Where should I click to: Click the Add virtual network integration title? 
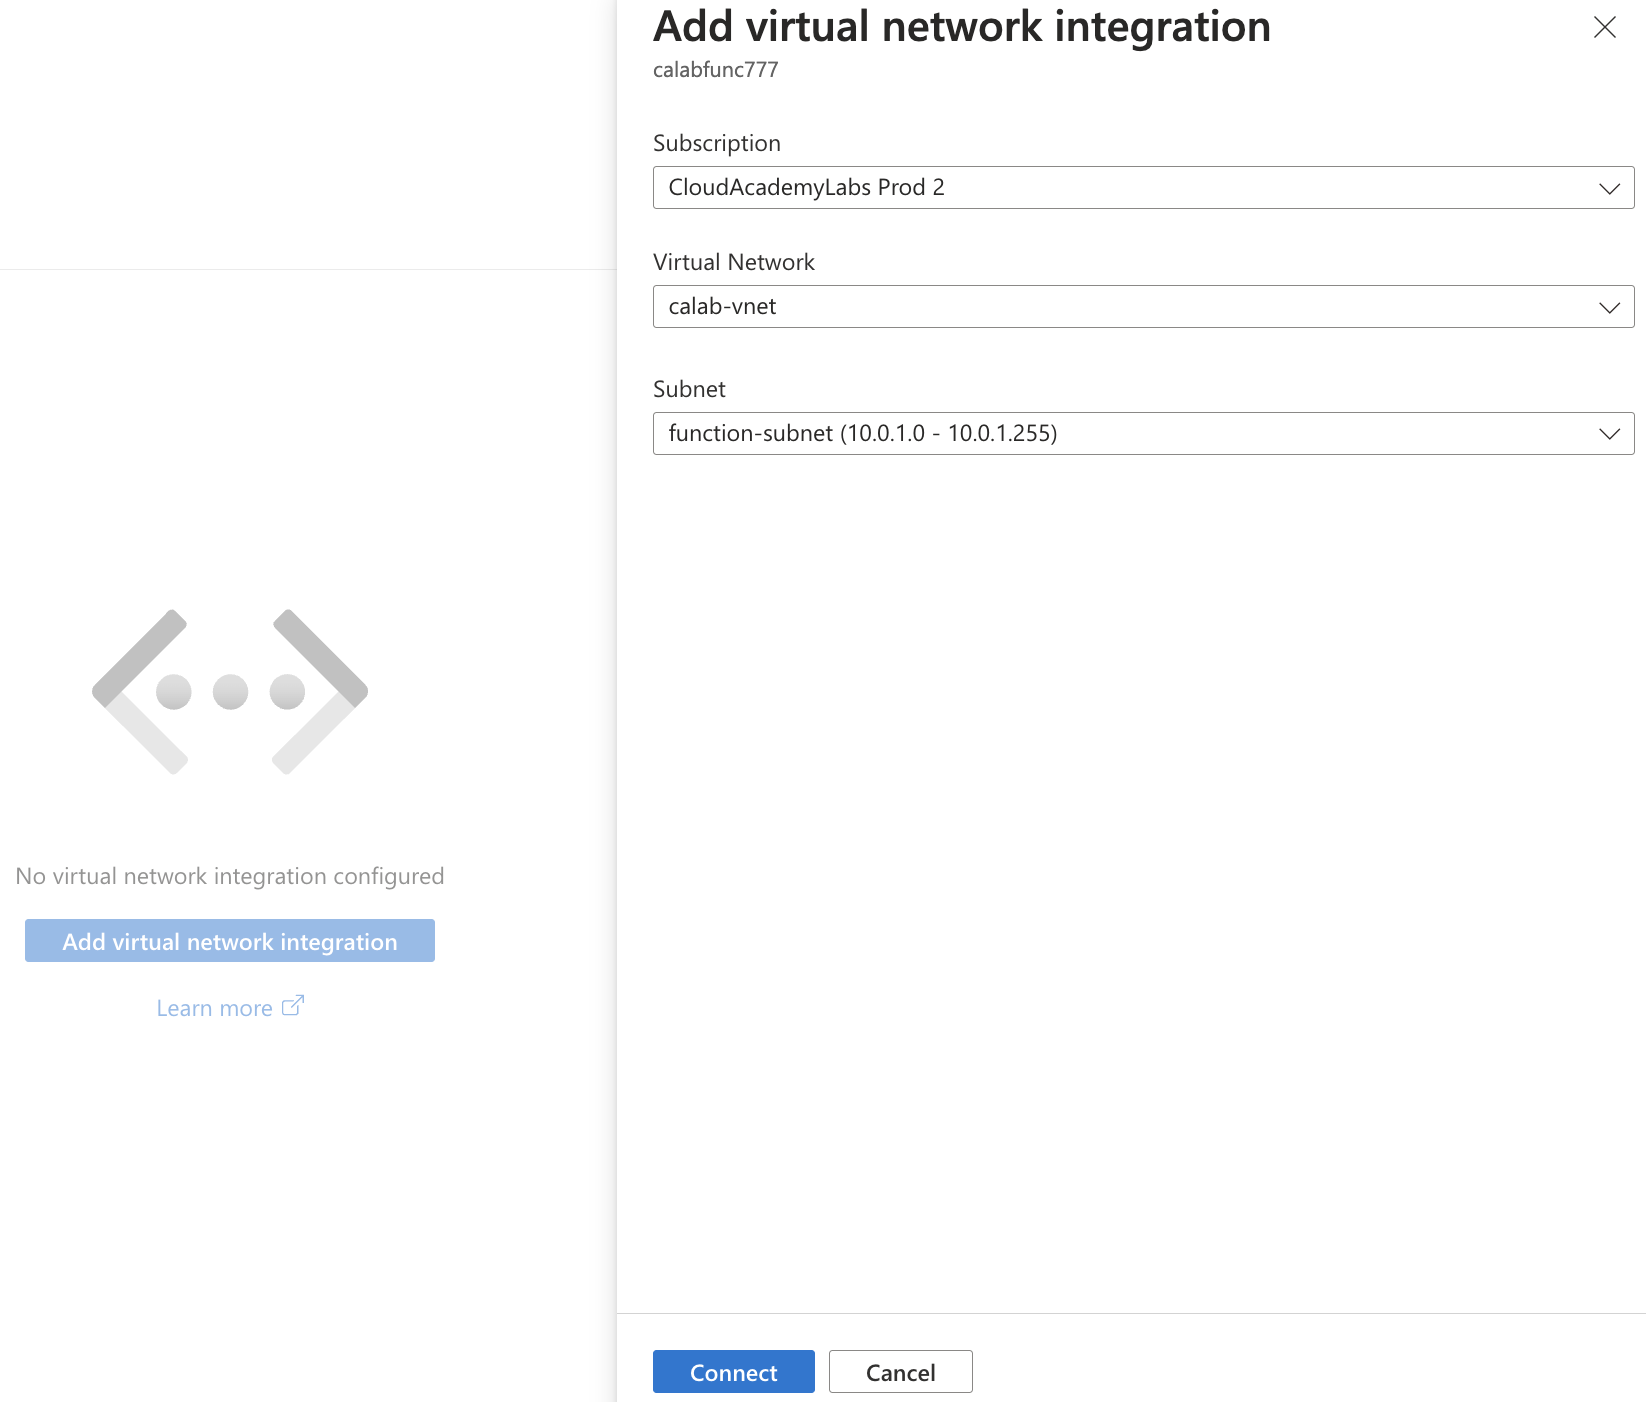[961, 26]
